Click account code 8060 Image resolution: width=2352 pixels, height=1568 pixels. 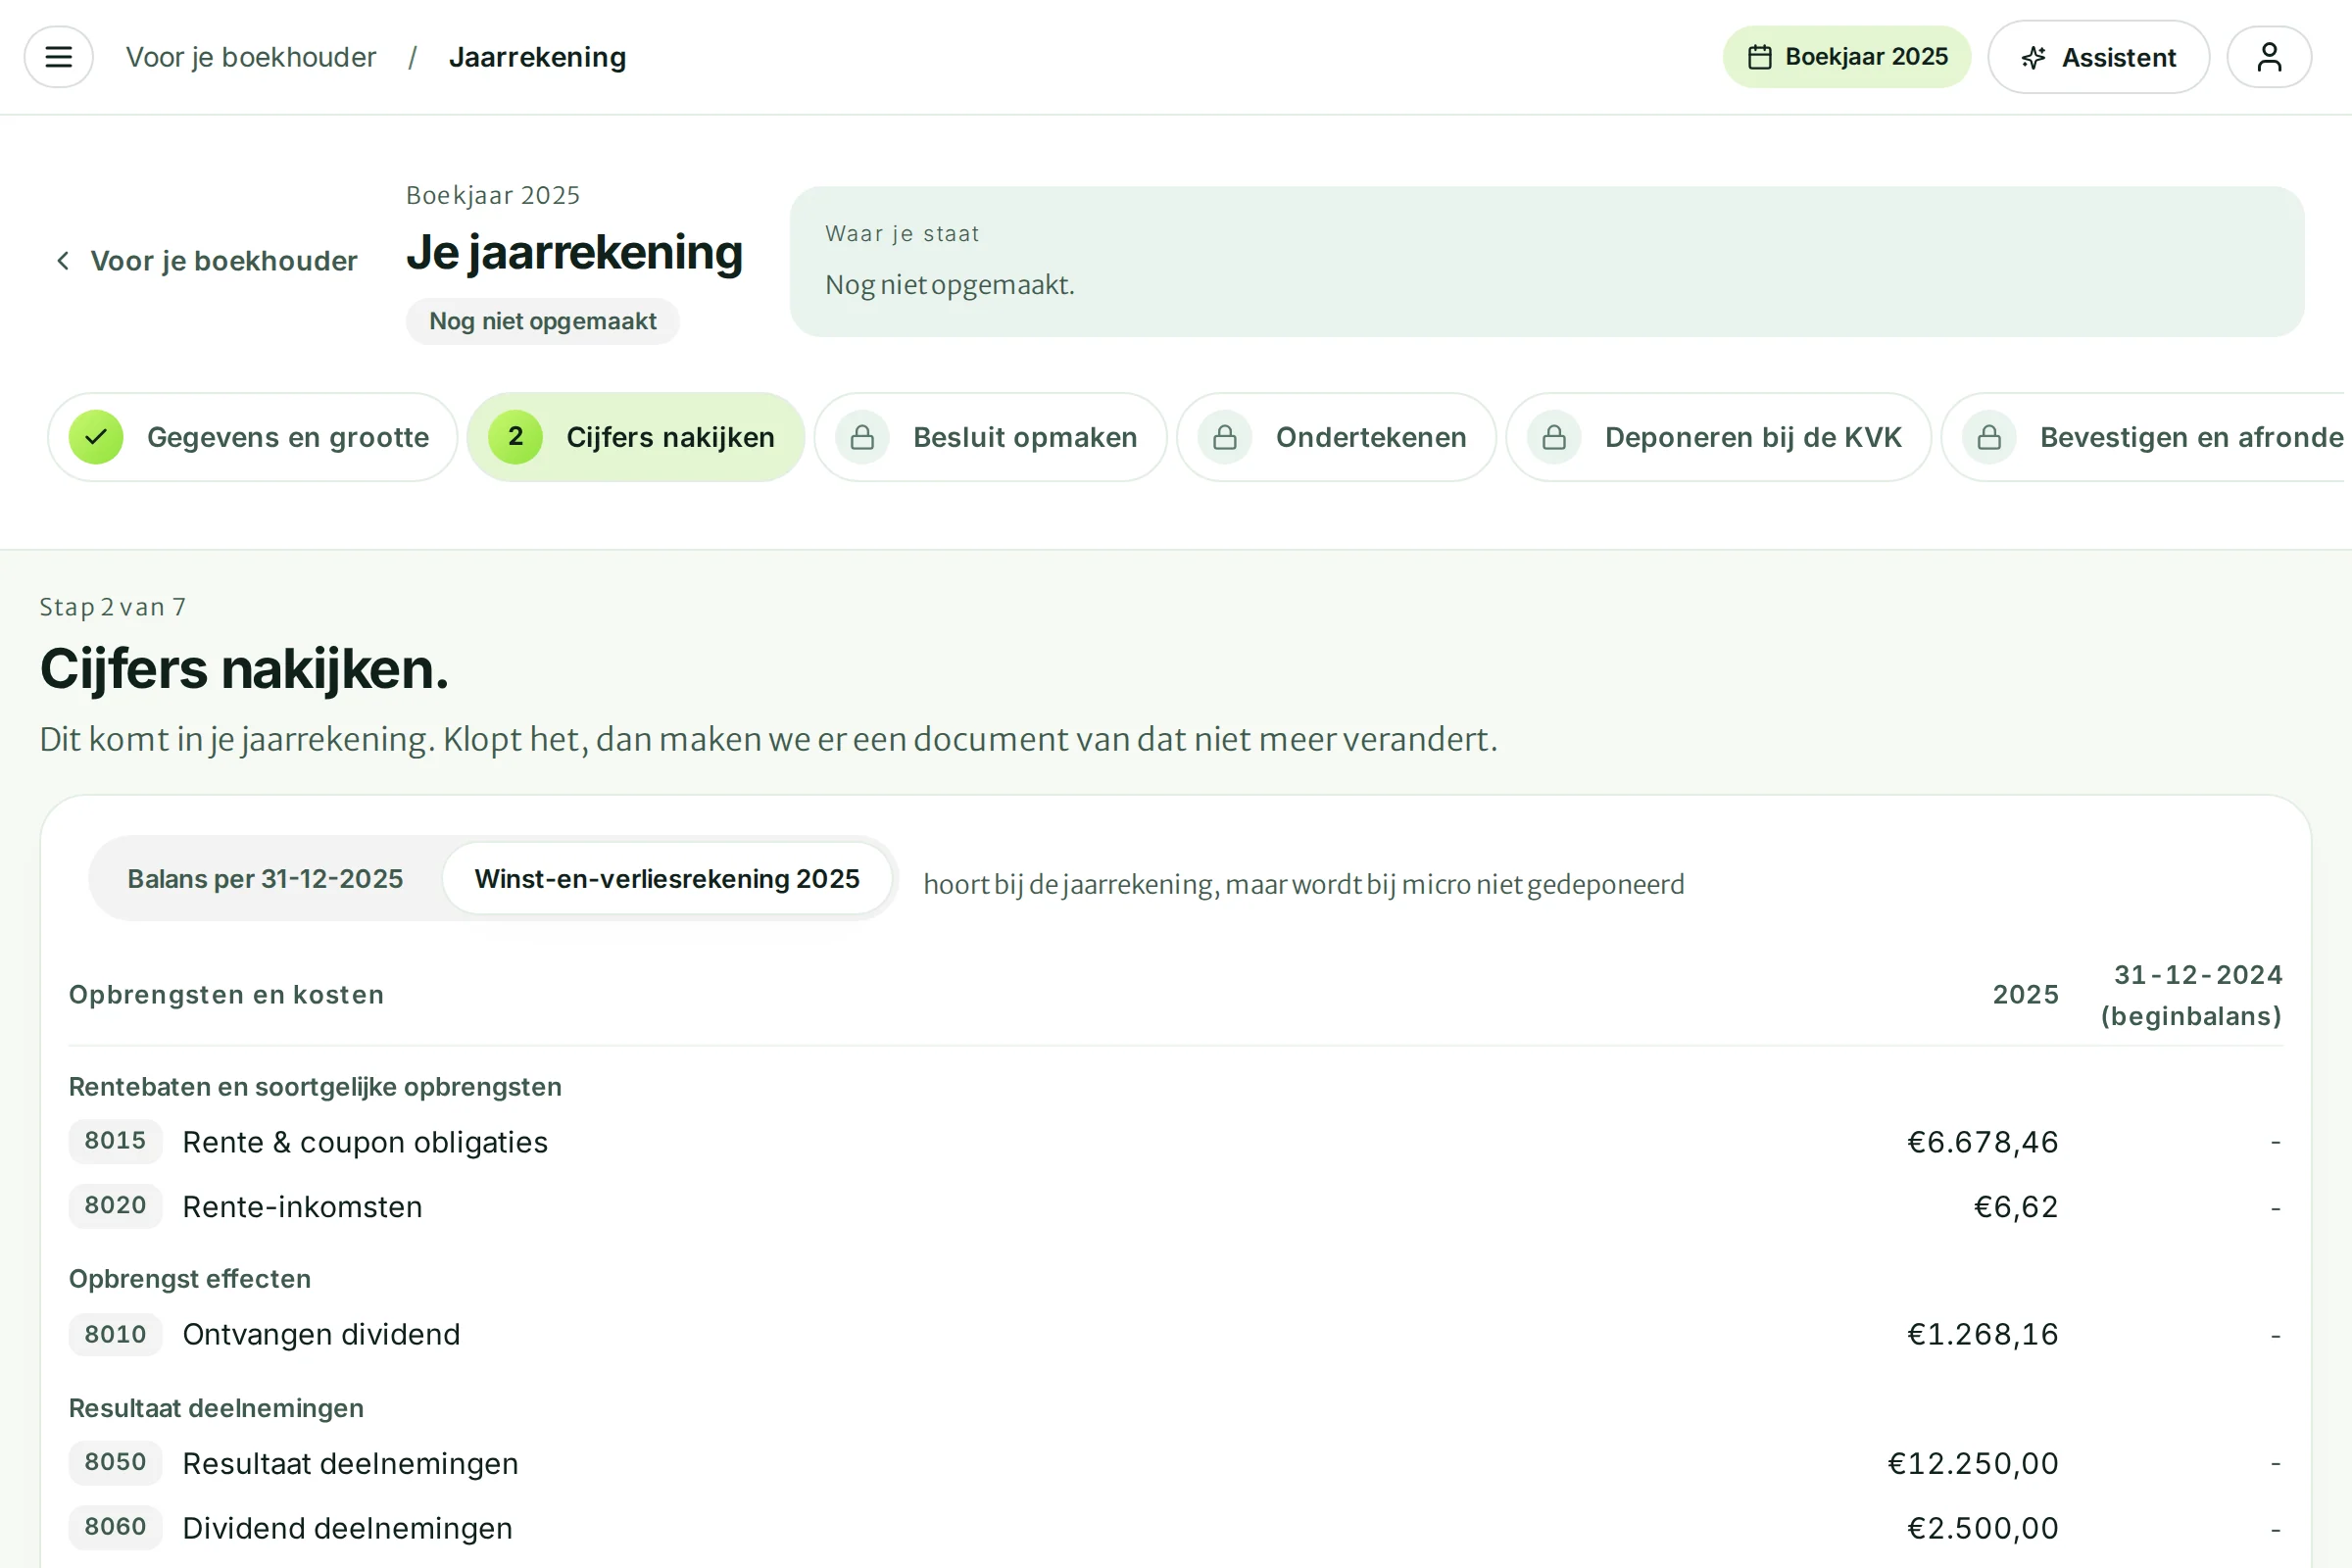[115, 1527]
